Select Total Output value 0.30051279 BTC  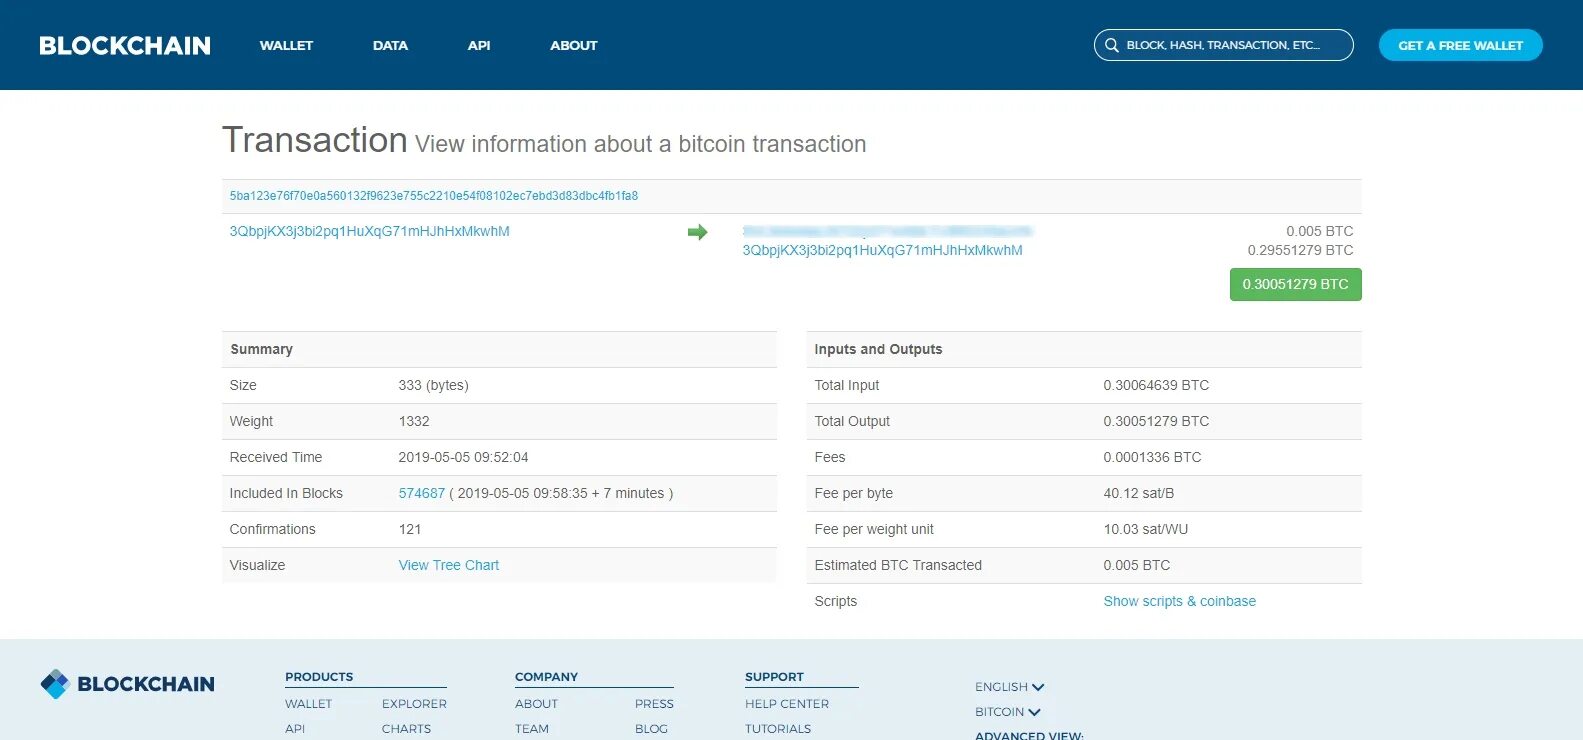pos(1156,421)
